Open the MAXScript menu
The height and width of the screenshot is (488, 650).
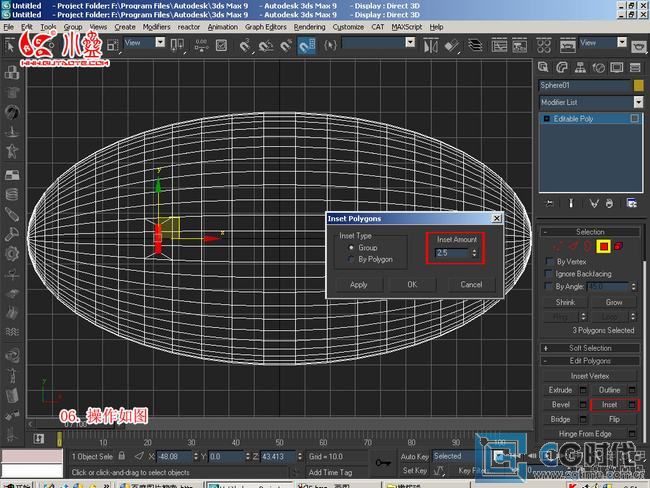point(407,27)
